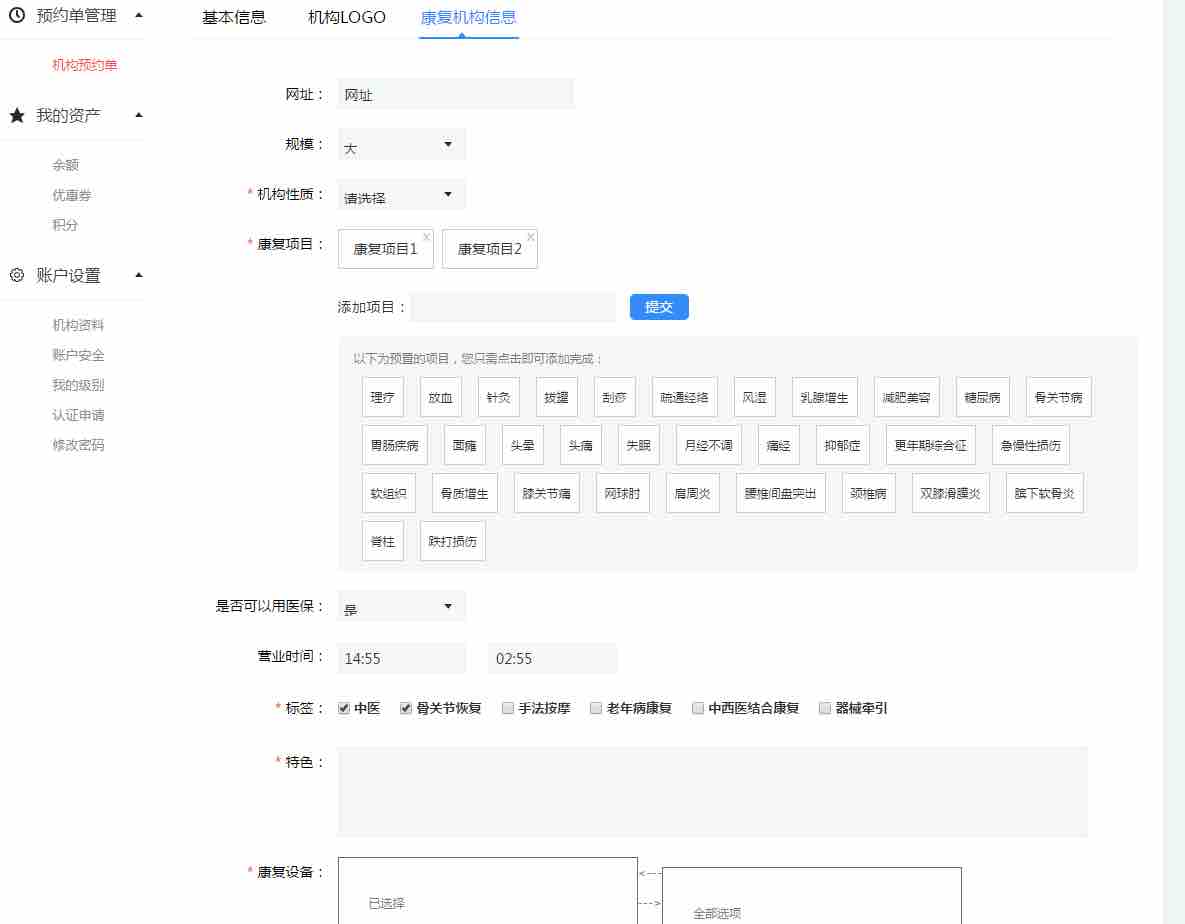Click the 网址 input field

pyautogui.click(x=456, y=95)
